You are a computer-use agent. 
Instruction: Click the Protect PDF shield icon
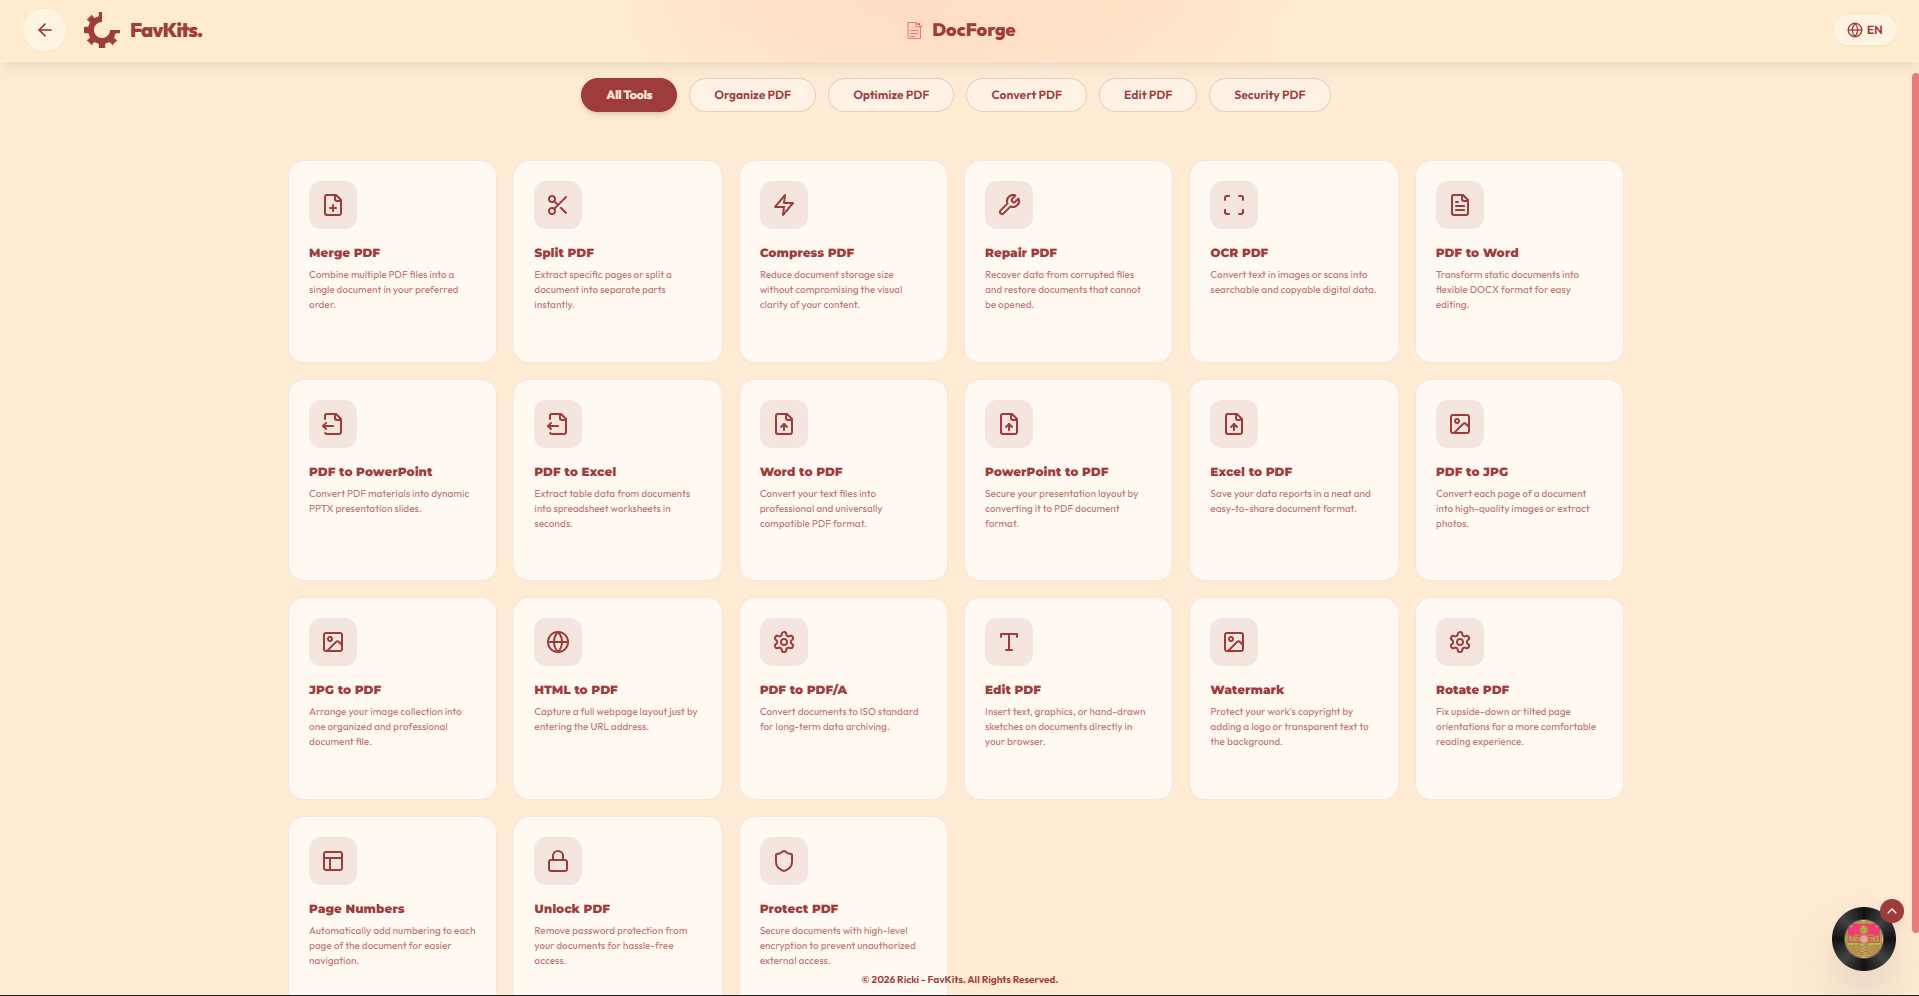point(784,861)
